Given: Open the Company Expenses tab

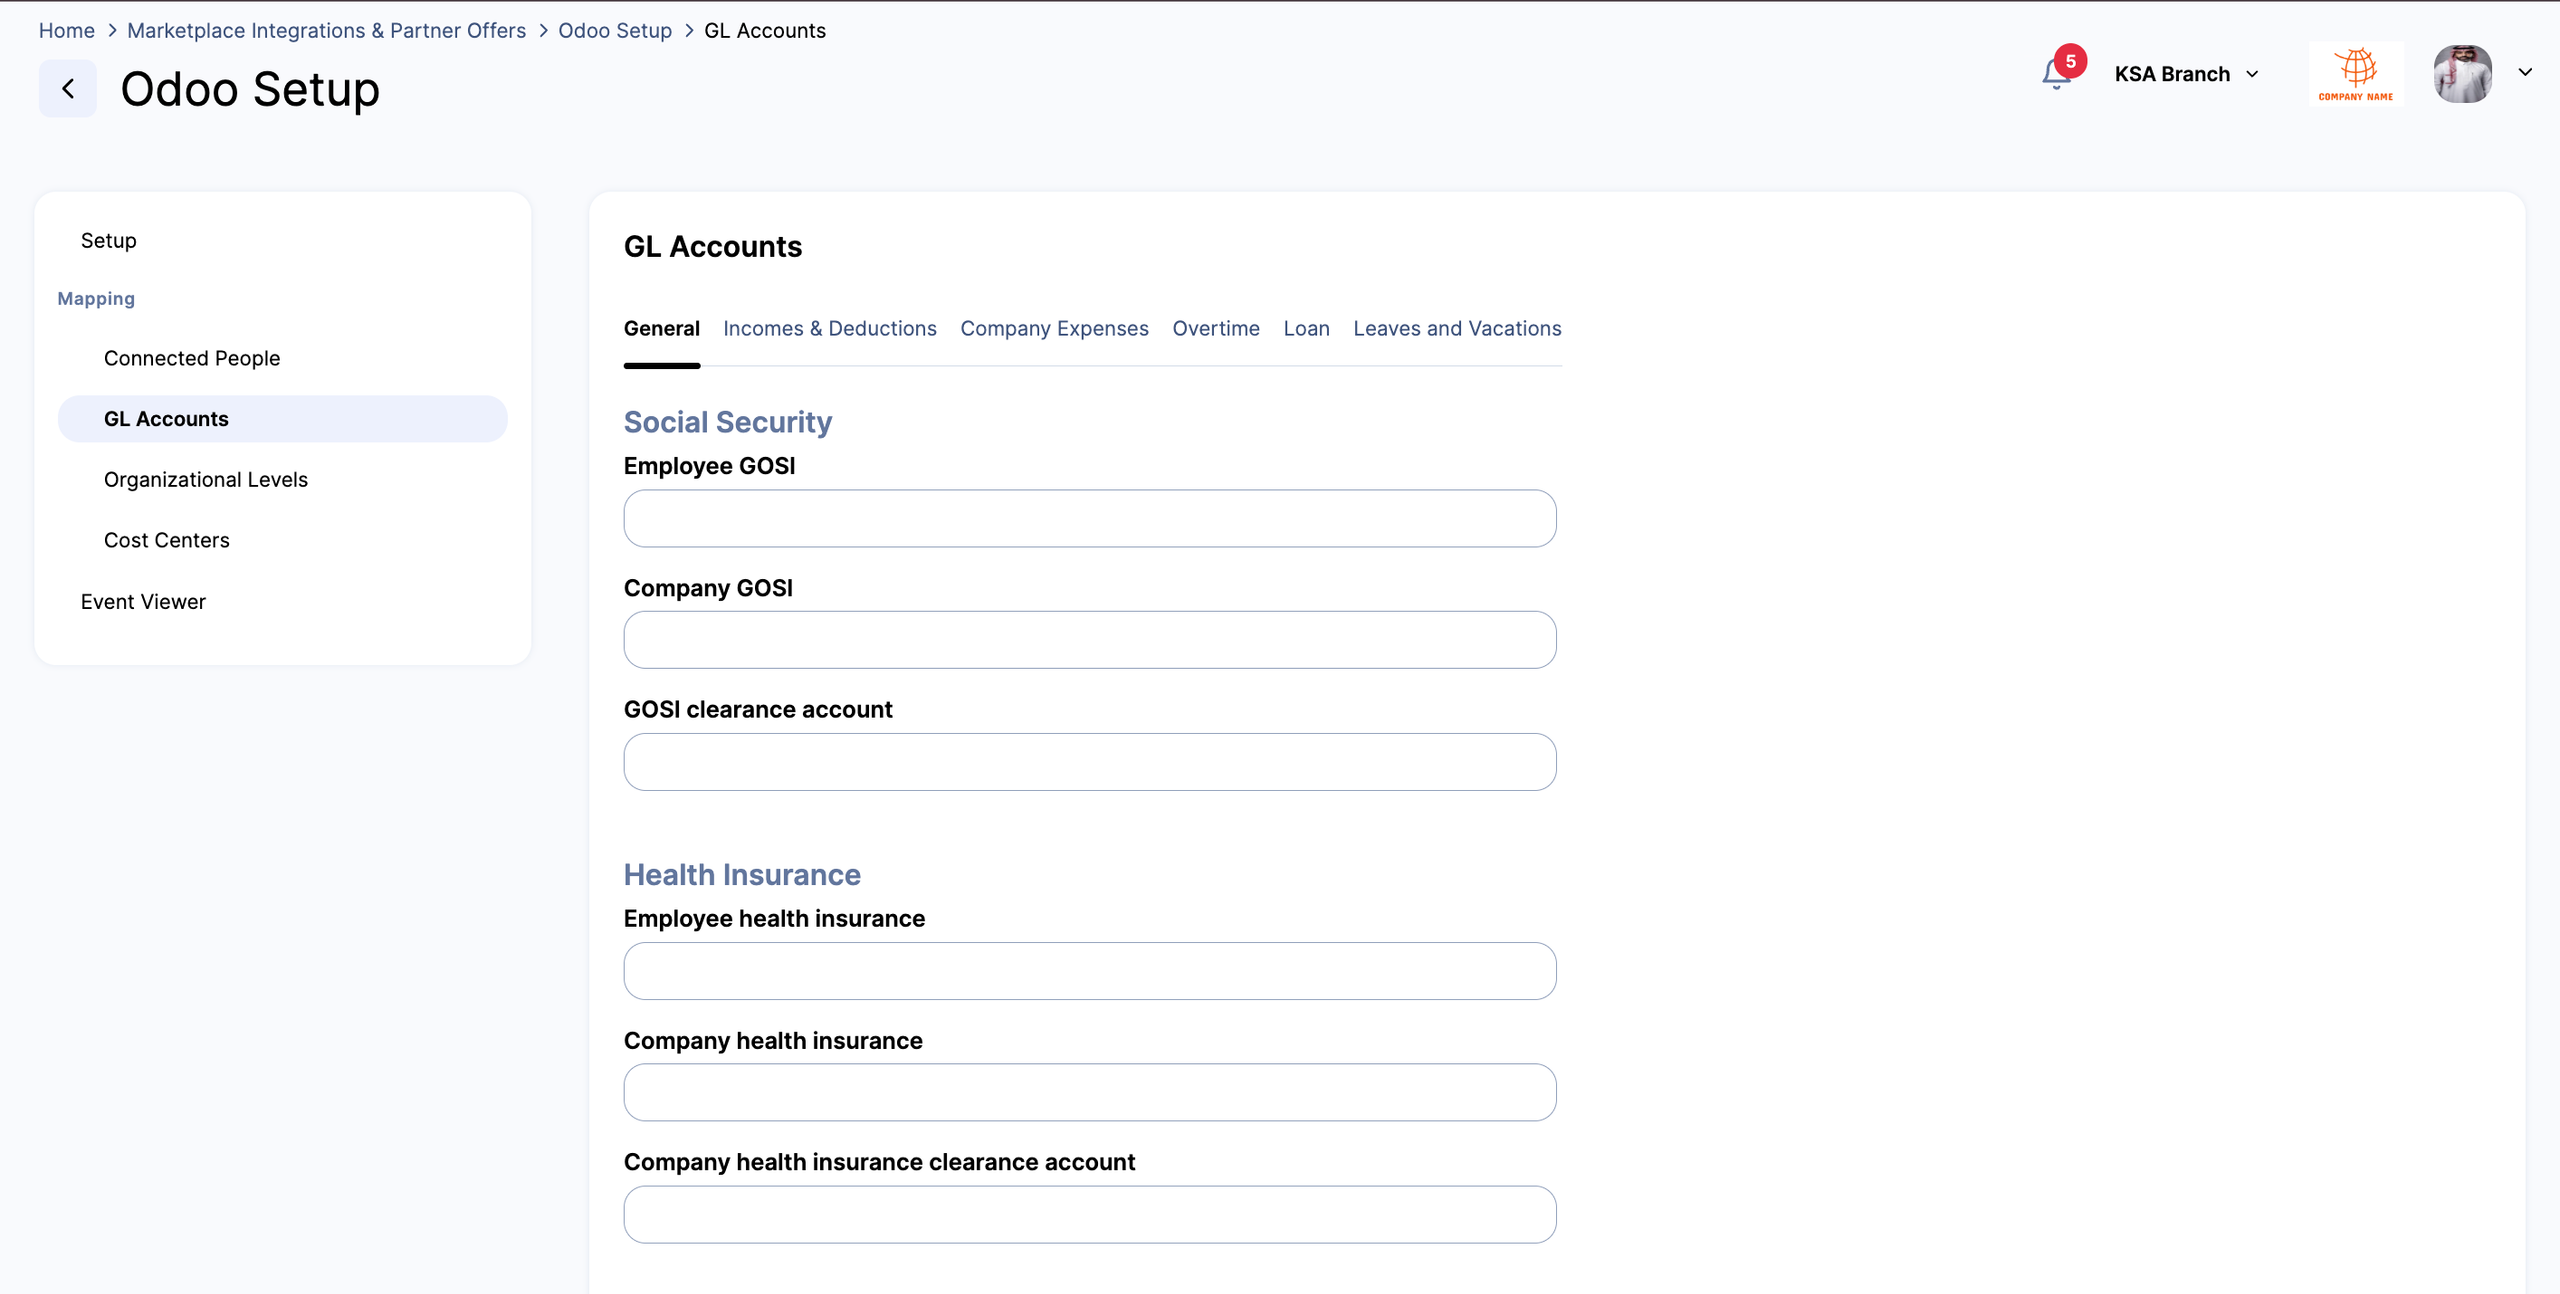Looking at the screenshot, I should pos(1054,329).
